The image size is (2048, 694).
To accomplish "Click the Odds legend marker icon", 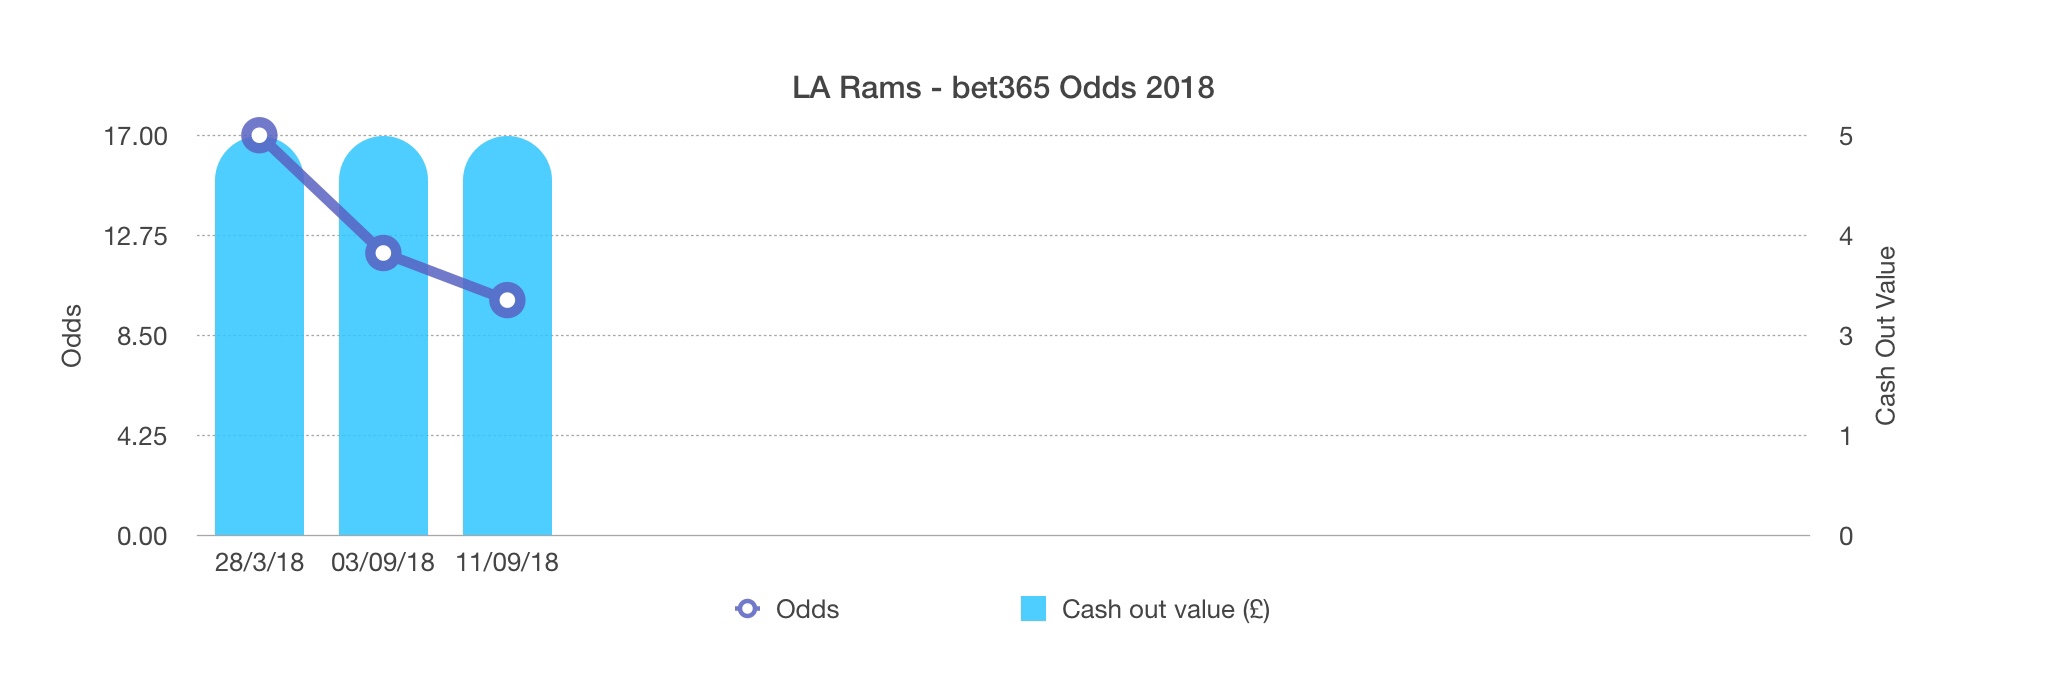I will tap(747, 609).
